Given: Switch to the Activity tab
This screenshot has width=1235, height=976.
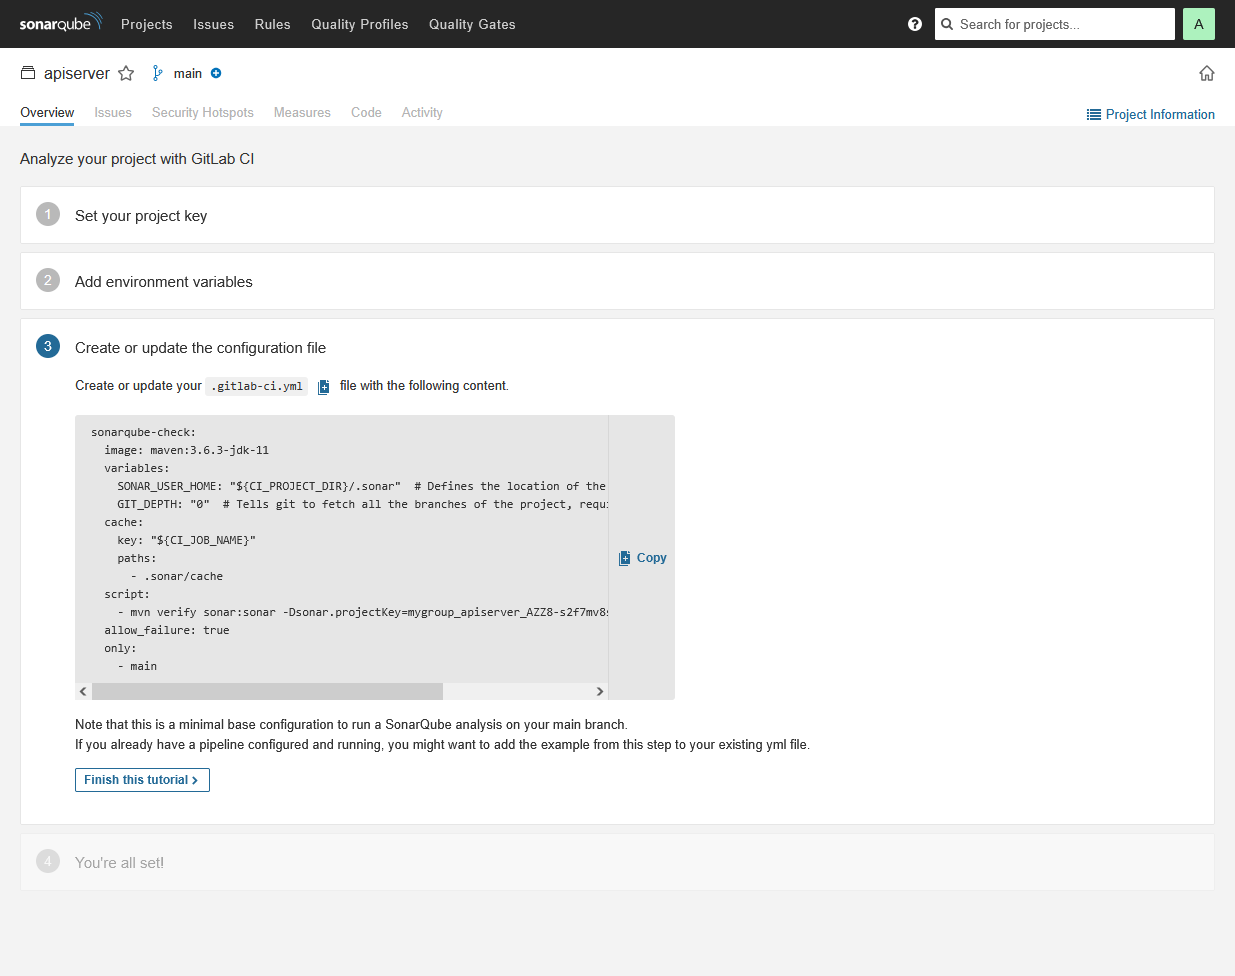Looking at the screenshot, I should tap(422, 113).
